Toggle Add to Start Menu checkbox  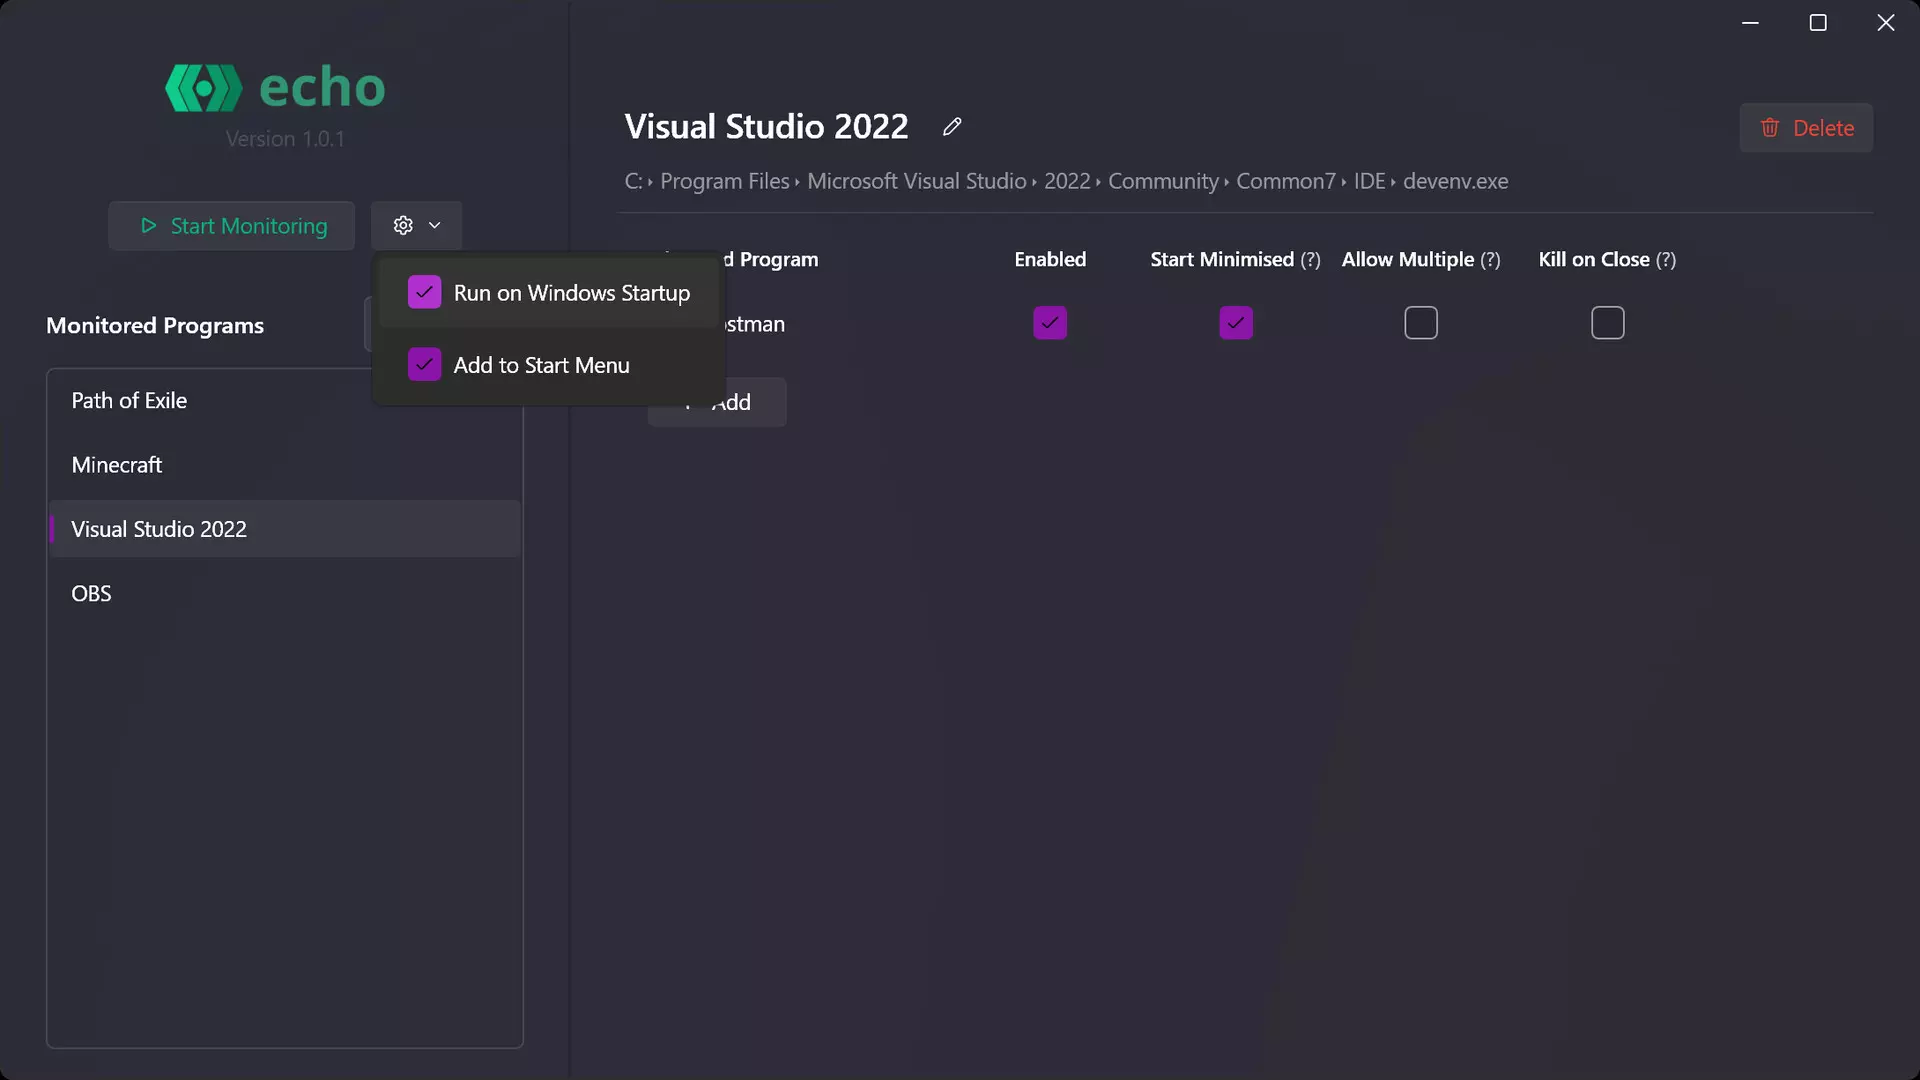coord(425,365)
